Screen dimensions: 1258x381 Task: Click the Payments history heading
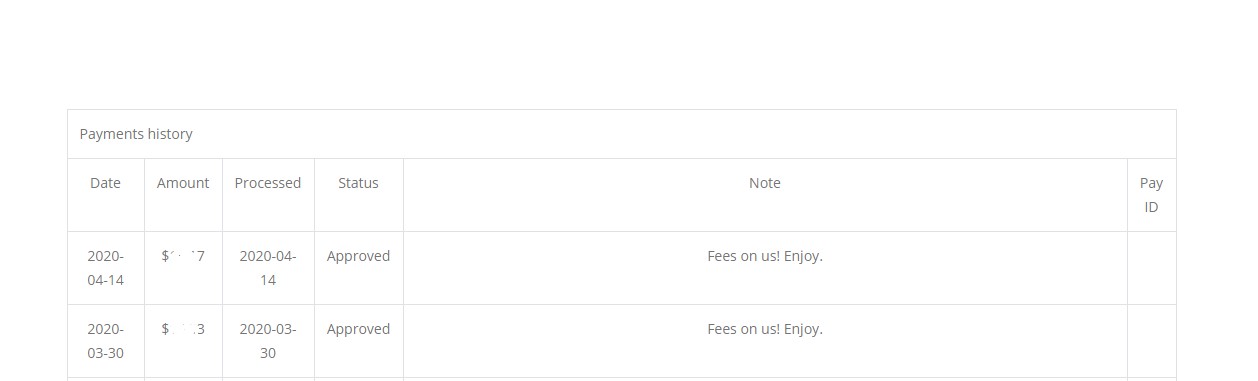[136, 134]
